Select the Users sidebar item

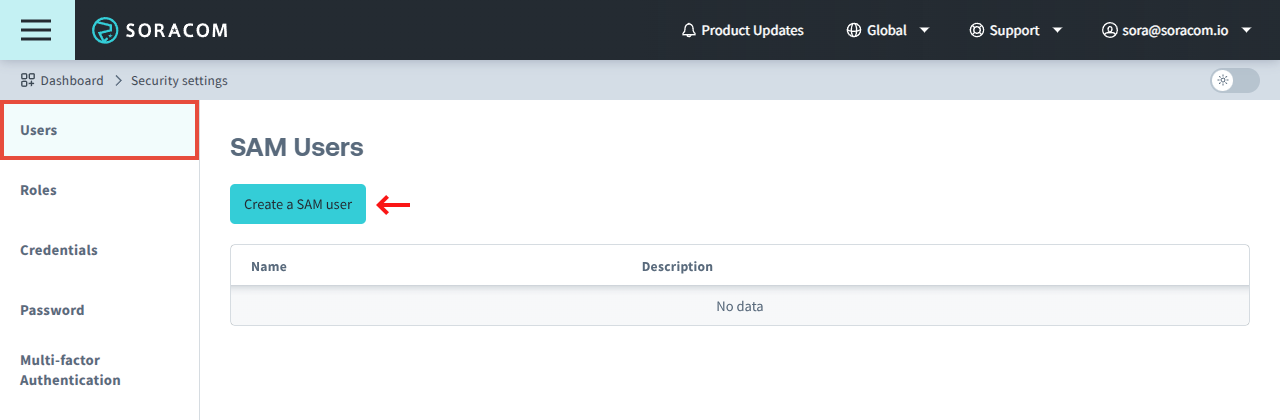pos(99,130)
